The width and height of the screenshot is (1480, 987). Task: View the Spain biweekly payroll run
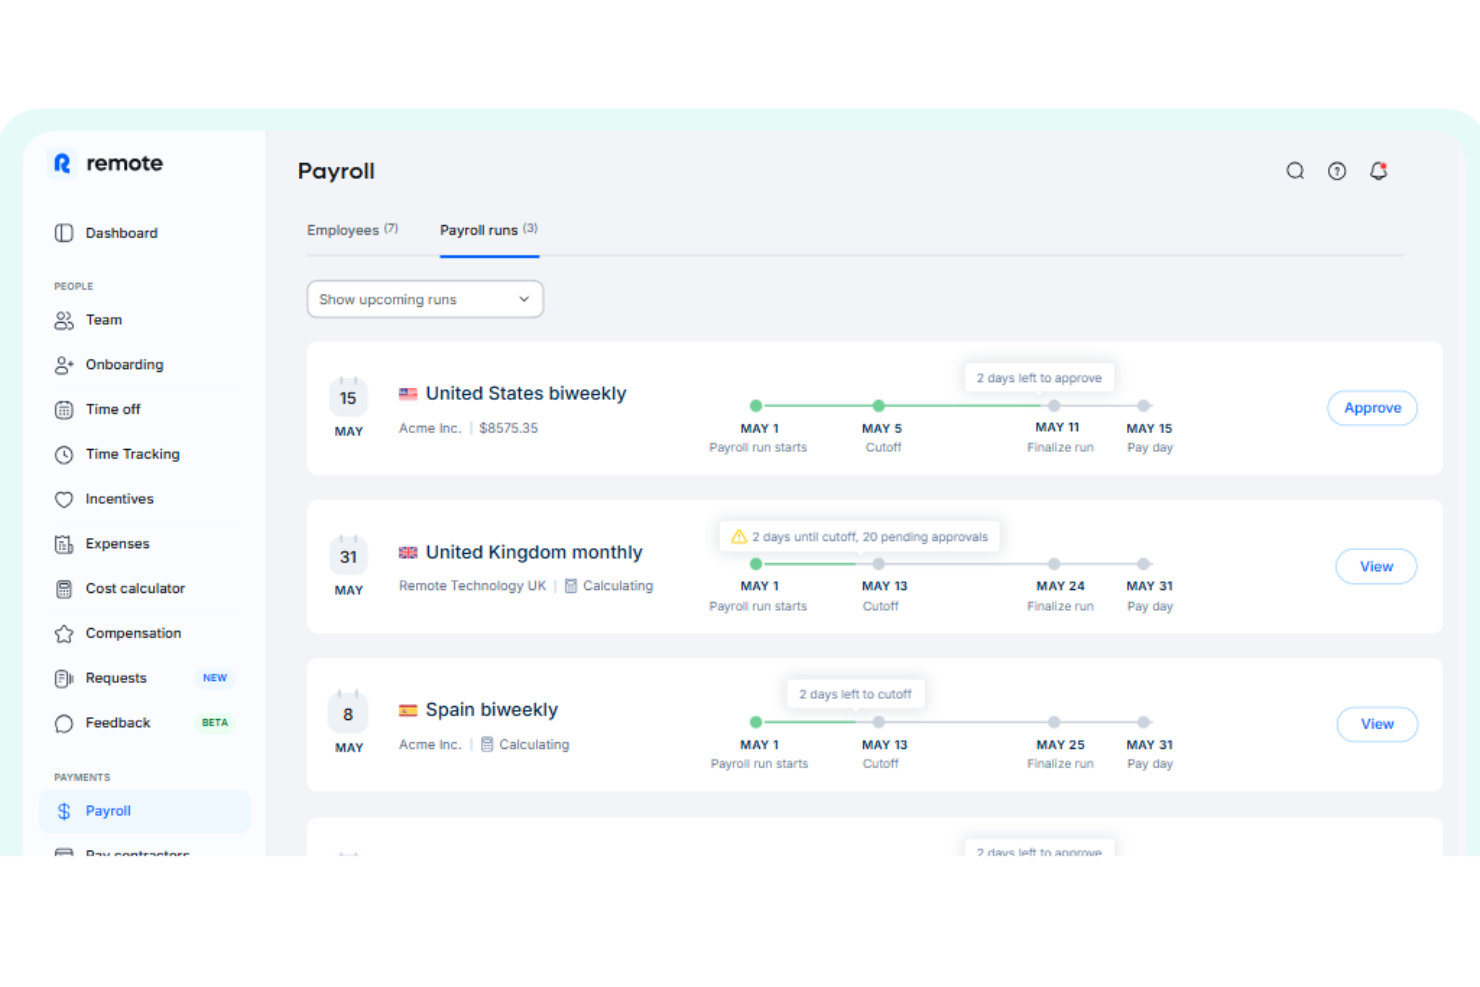click(1377, 724)
